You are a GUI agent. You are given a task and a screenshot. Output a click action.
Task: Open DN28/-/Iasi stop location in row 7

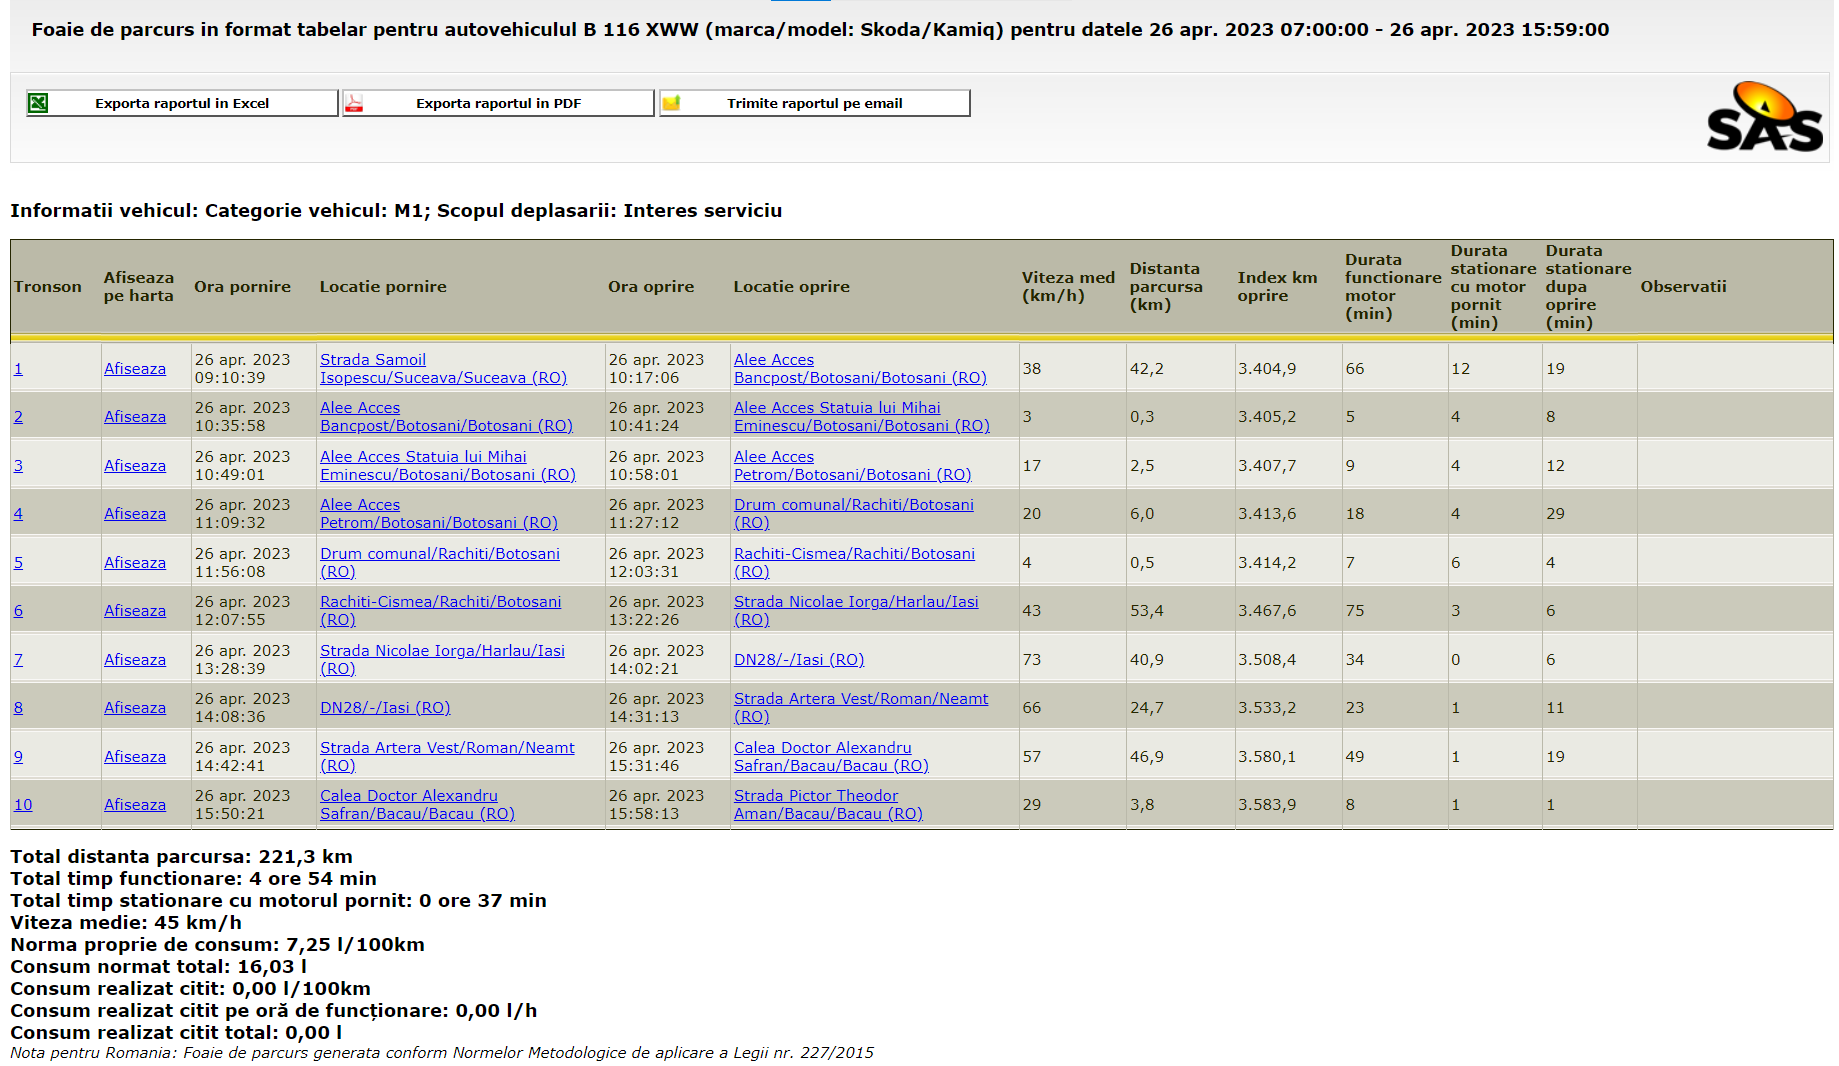point(798,660)
